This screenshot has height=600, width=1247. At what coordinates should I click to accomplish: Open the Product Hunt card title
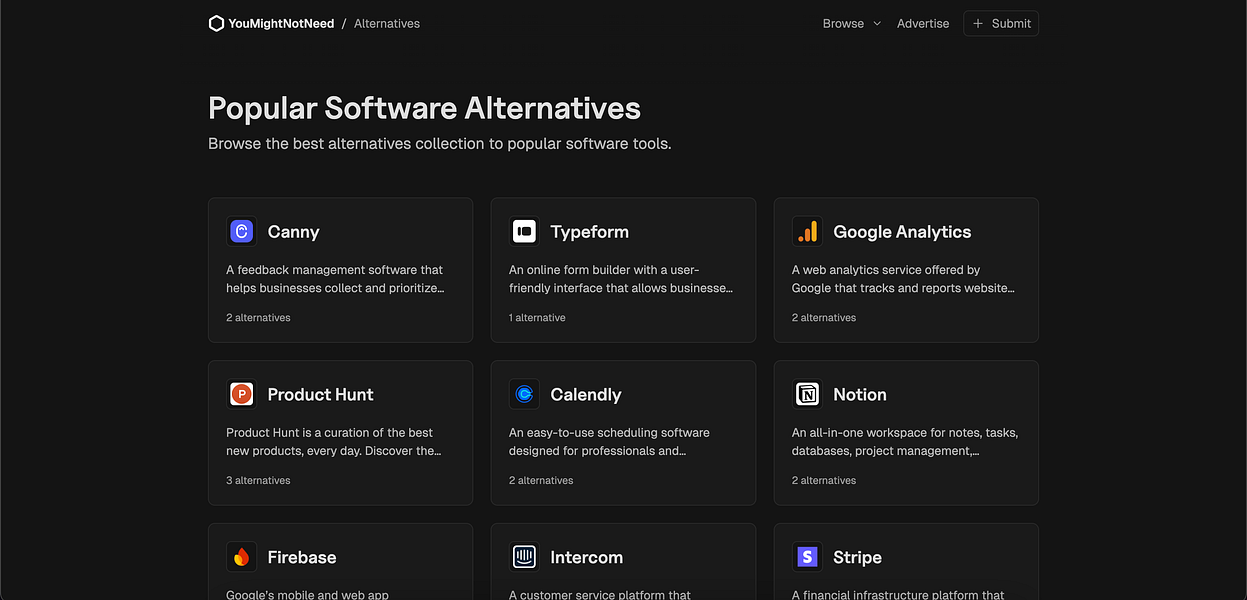tap(320, 395)
